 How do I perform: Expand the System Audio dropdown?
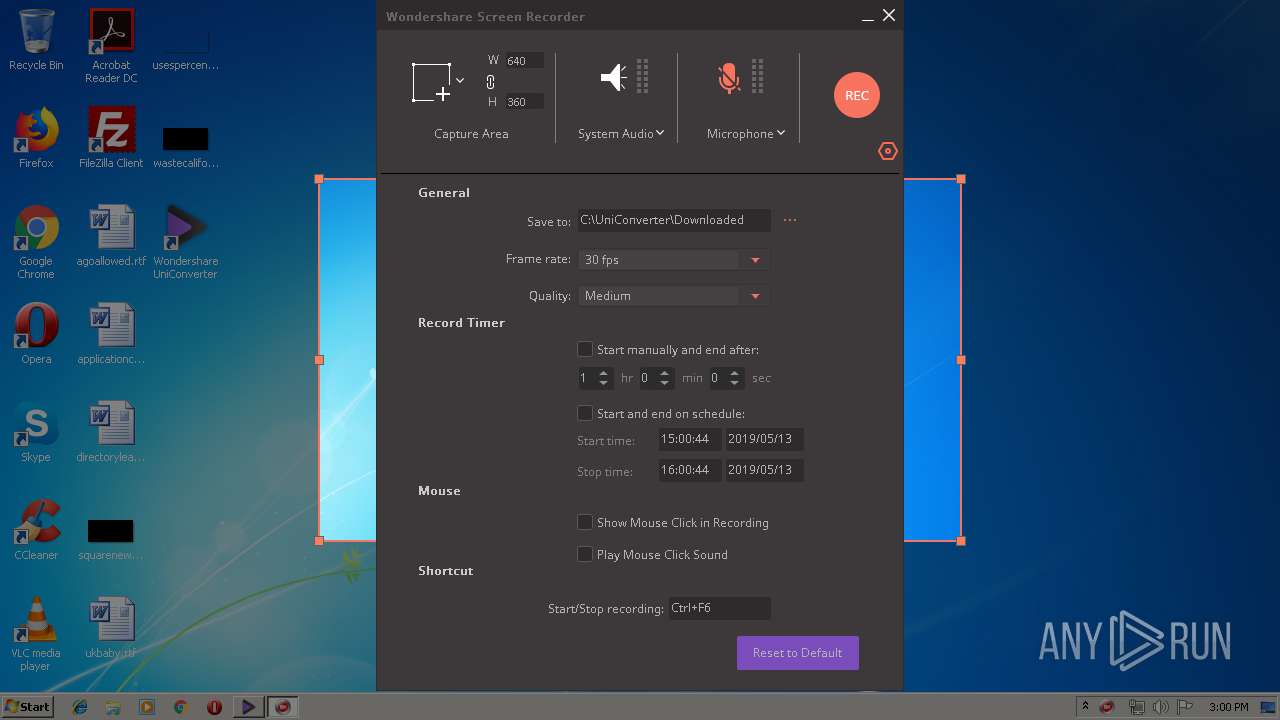pos(621,134)
